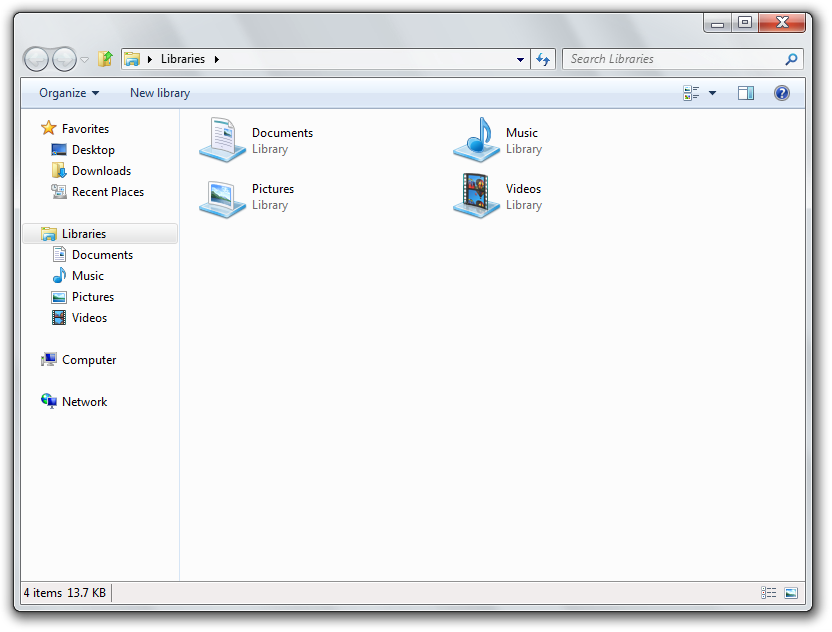This screenshot has height=632, width=832.
Task: Open the Organize dropdown menu
Action: pos(69,93)
